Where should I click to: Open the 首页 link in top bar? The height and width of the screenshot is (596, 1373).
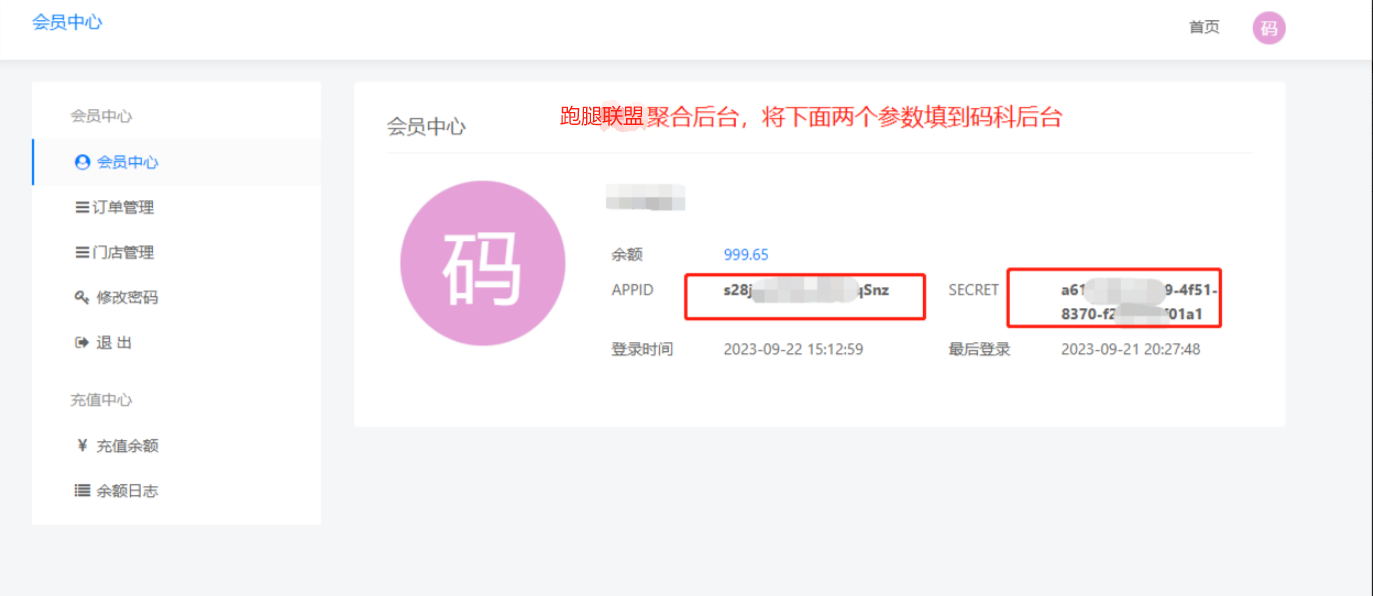tap(1204, 27)
